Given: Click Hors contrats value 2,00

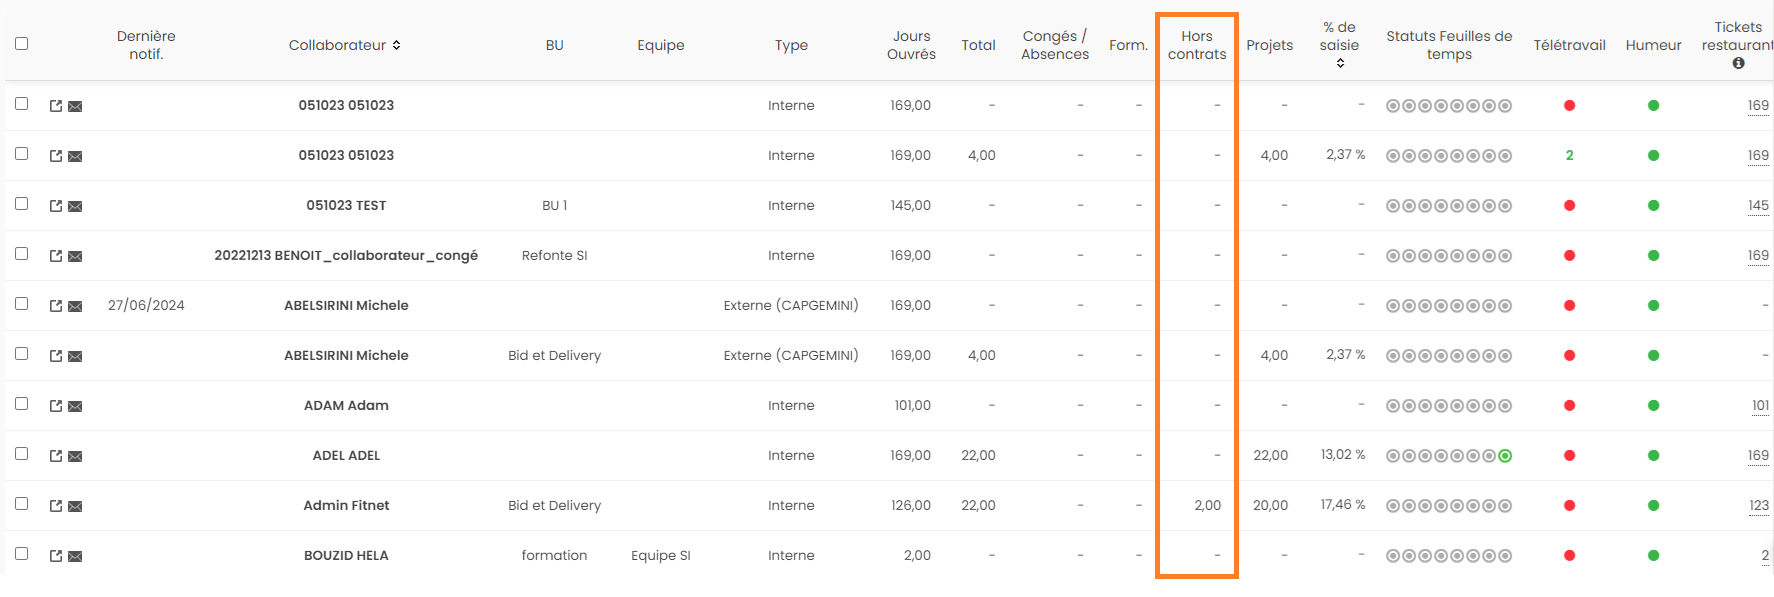Looking at the screenshot, I should coord(1207,506).
